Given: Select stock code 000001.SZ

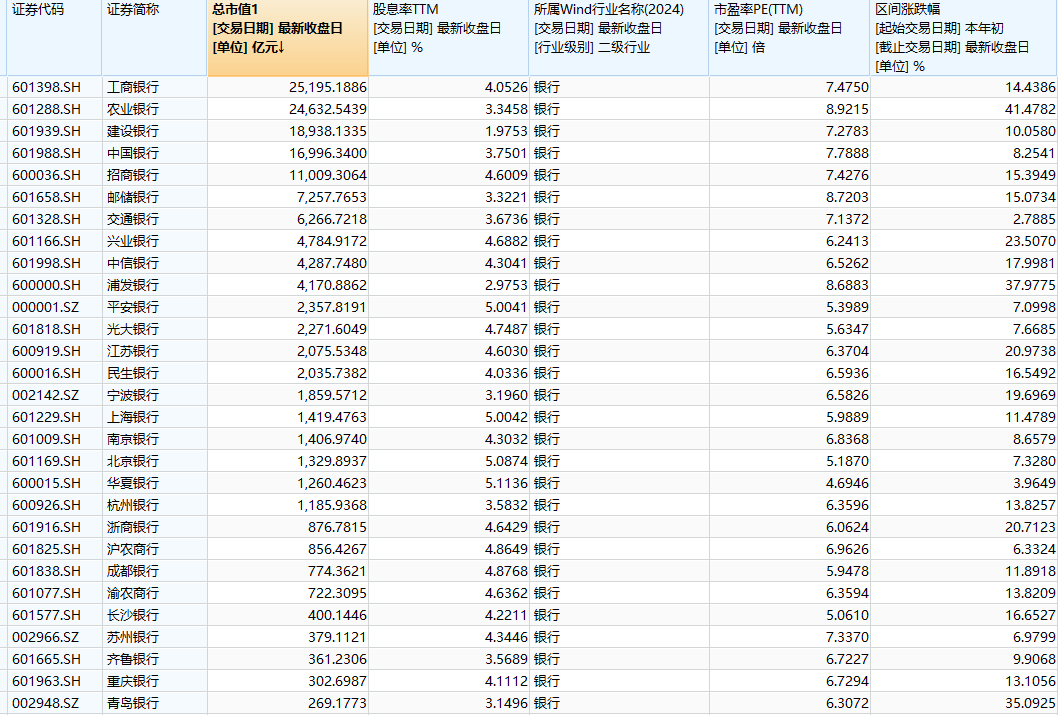Looking at the screenshot, I should pyautogui.click(x=45, y=307).
